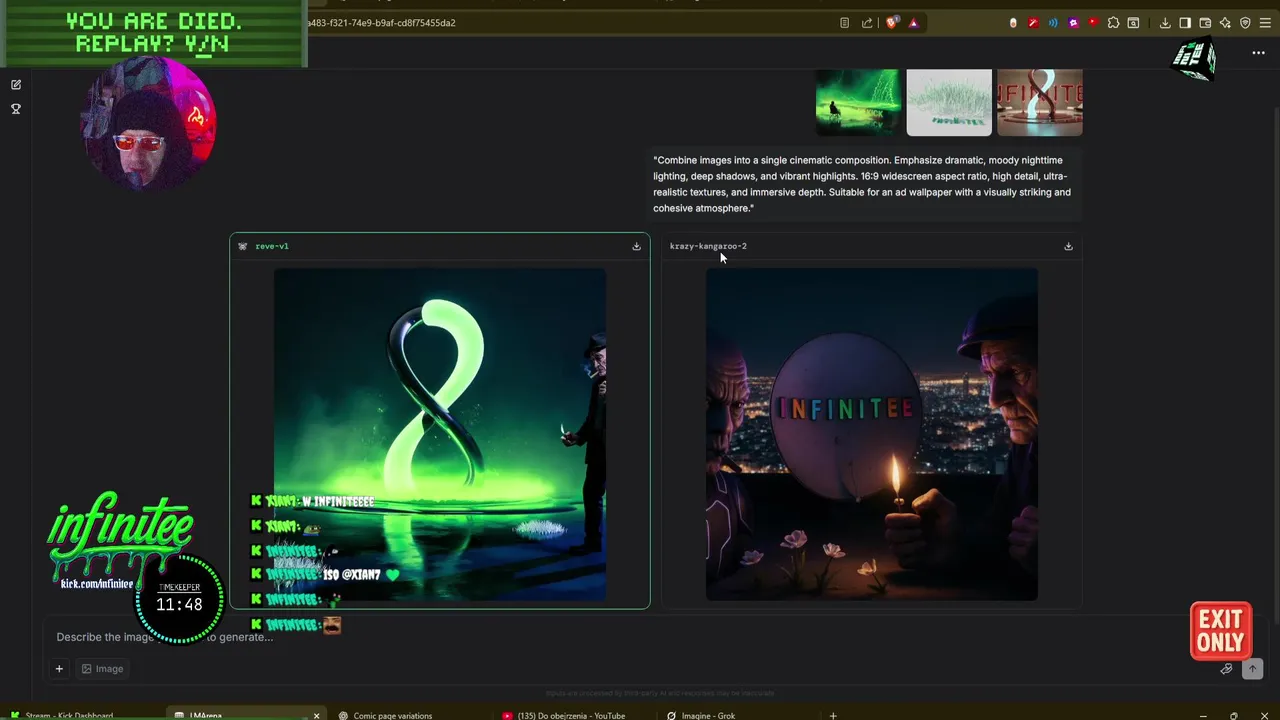Open the leaderboard trophy icon in sidebar

pyautogui.click(x=16, y=109)
